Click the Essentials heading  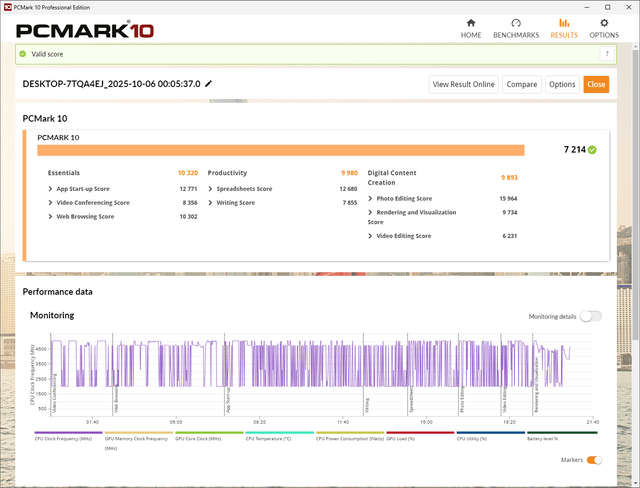(64, 173)
